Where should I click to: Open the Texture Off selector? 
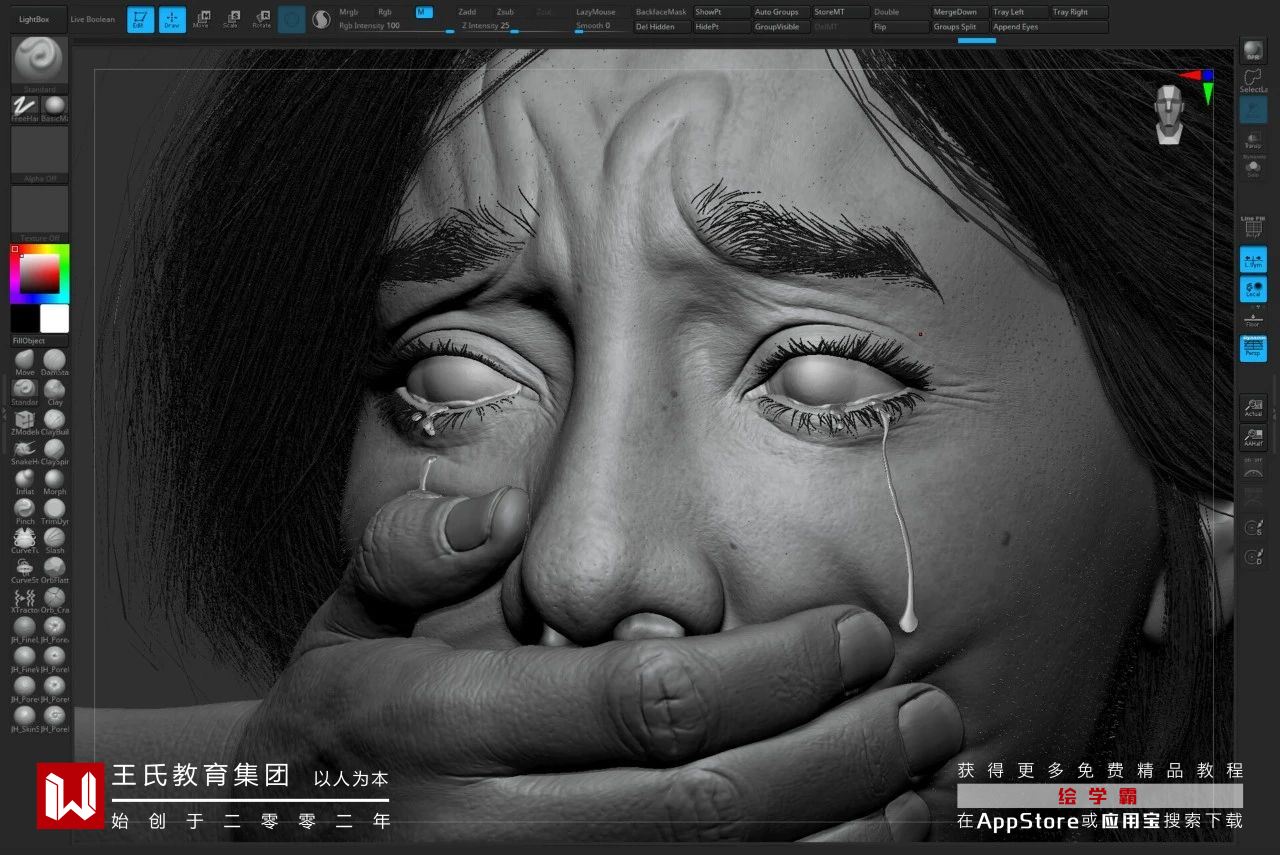click(40, 212)
